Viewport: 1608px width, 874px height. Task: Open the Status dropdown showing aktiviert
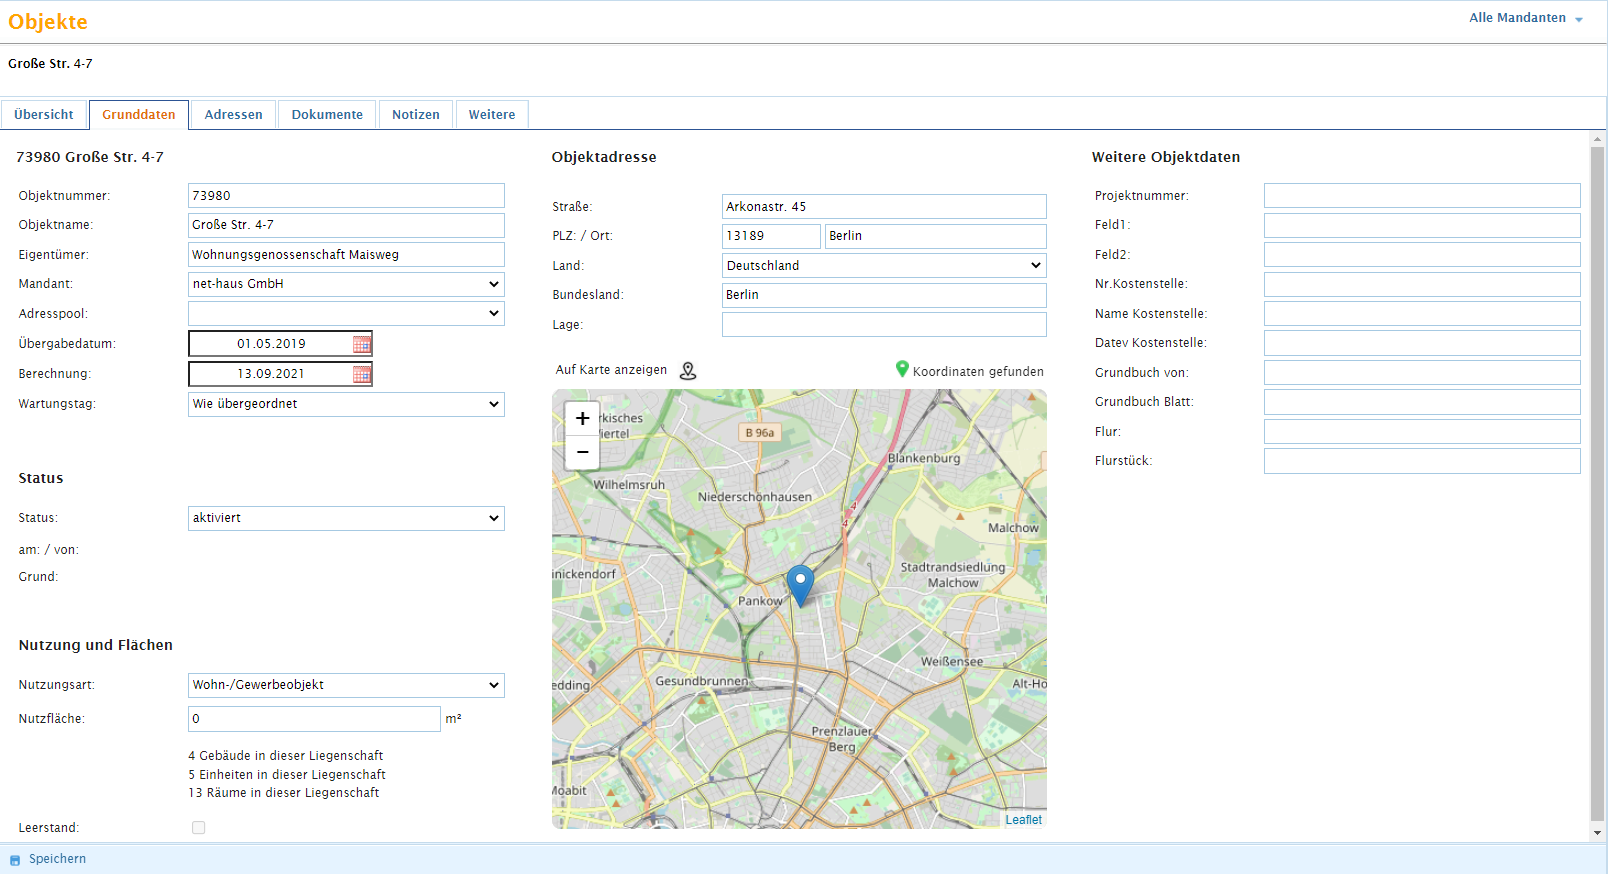tap(346, 518)
